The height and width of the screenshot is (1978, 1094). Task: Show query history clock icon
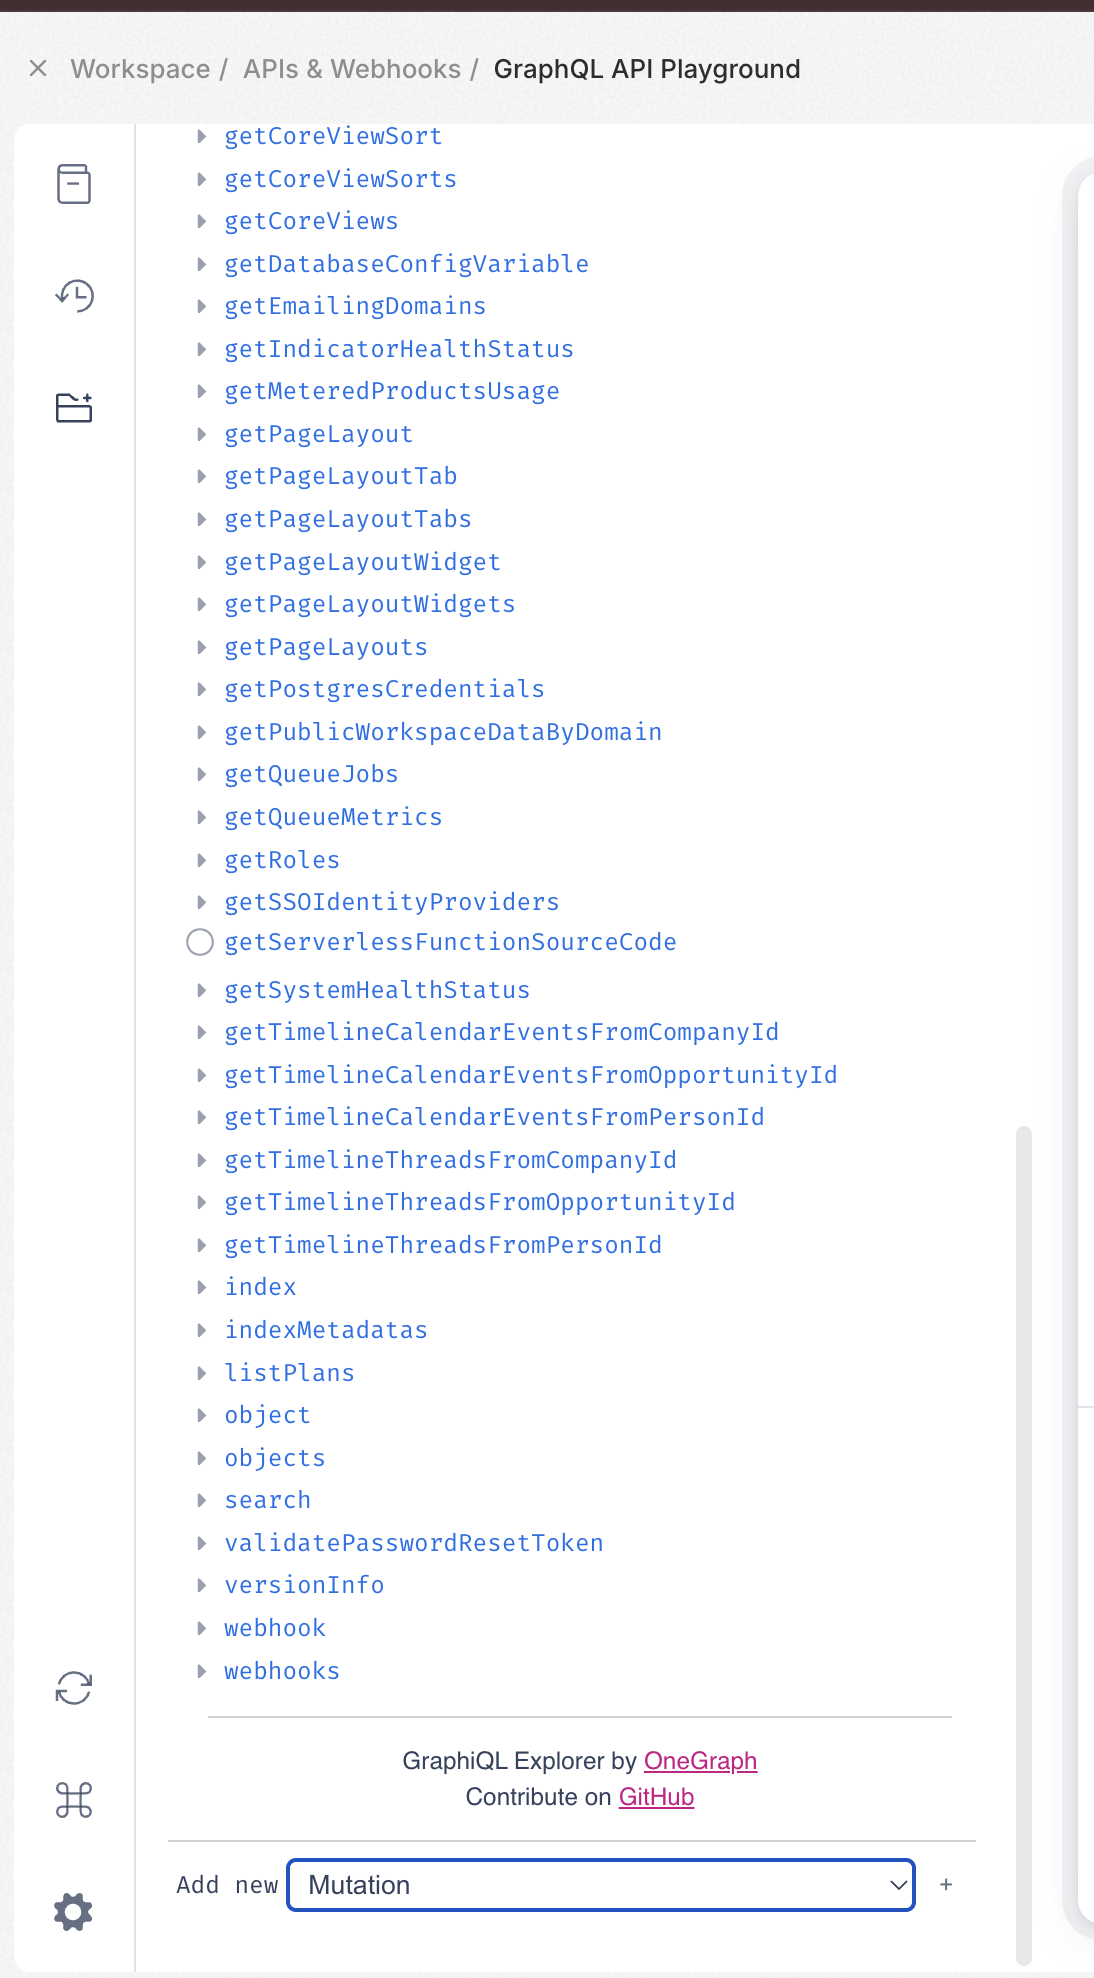click(x=74, y=296)
